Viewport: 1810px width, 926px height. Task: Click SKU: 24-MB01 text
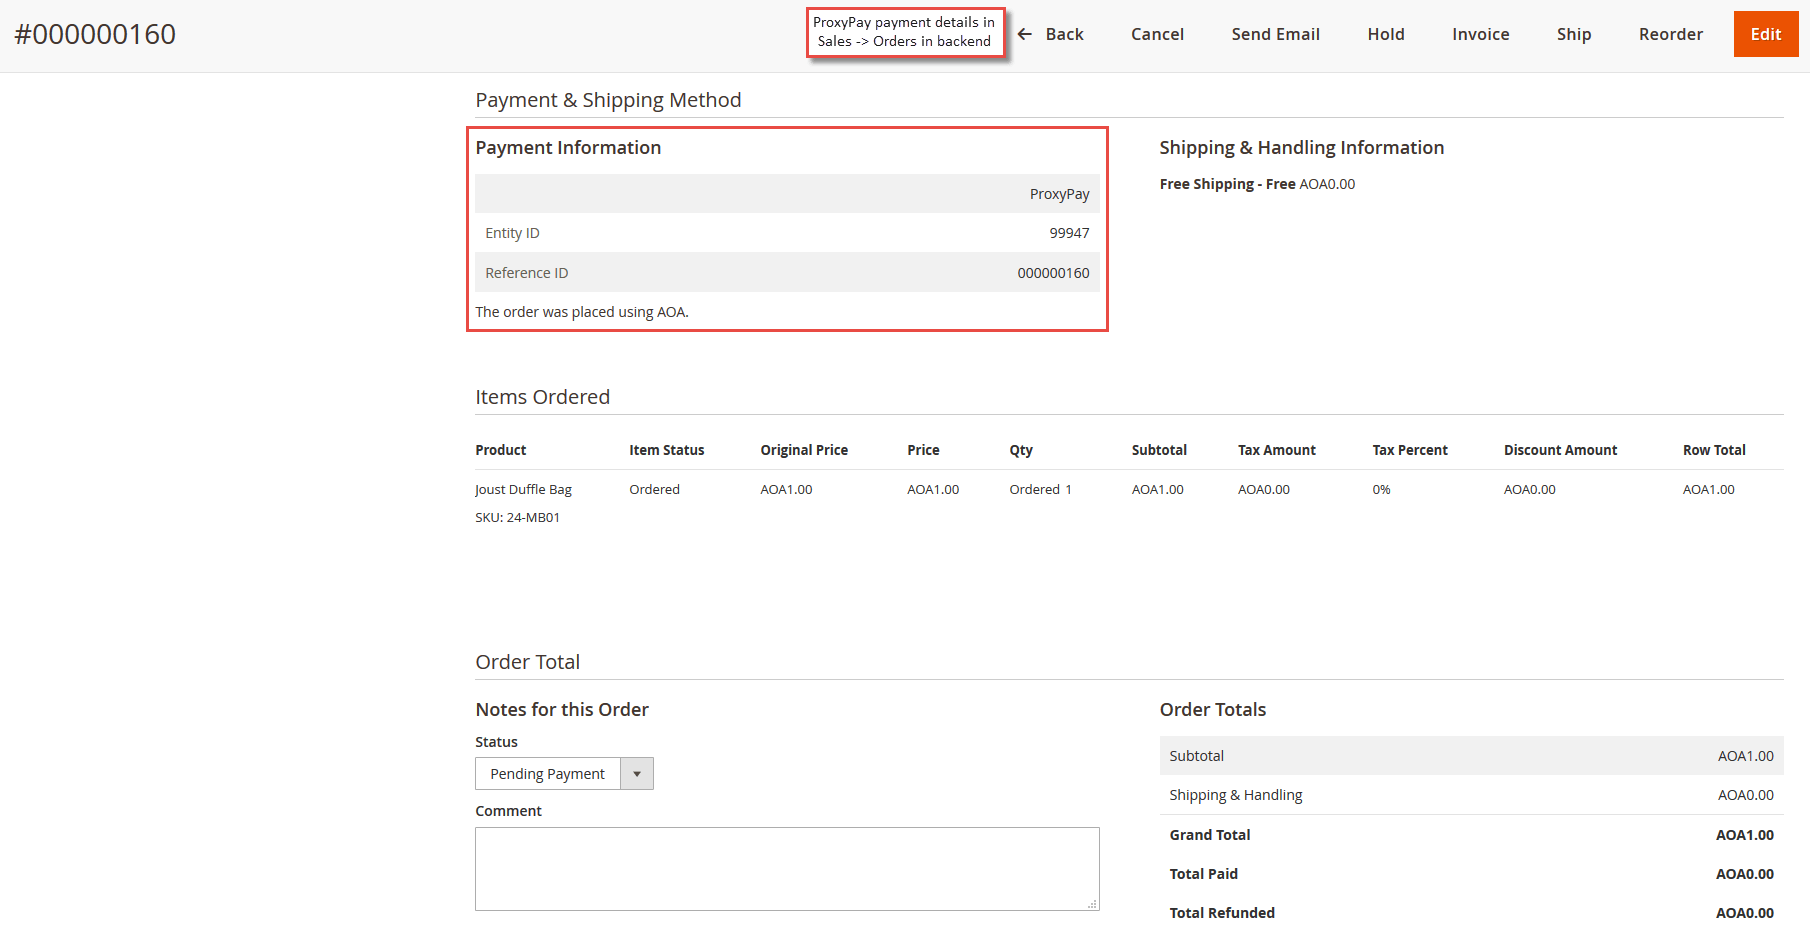tap(517, 517)
